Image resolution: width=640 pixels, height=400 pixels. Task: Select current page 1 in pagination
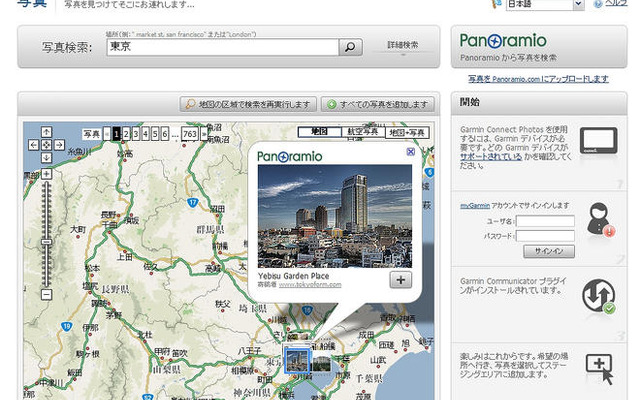pyautogui.click(x=116, y=134)
